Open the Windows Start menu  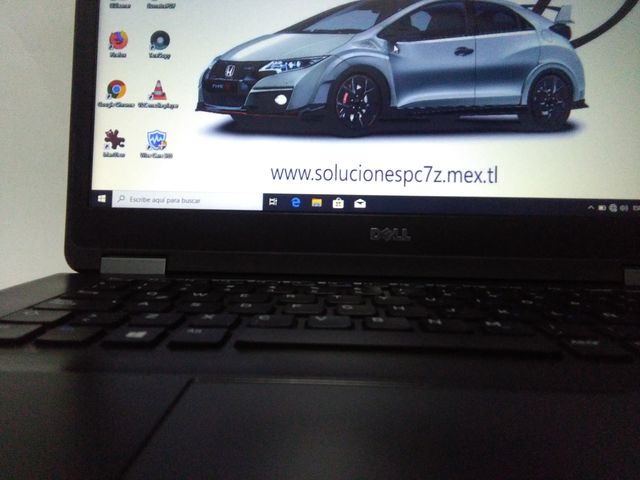coord(102,198)
